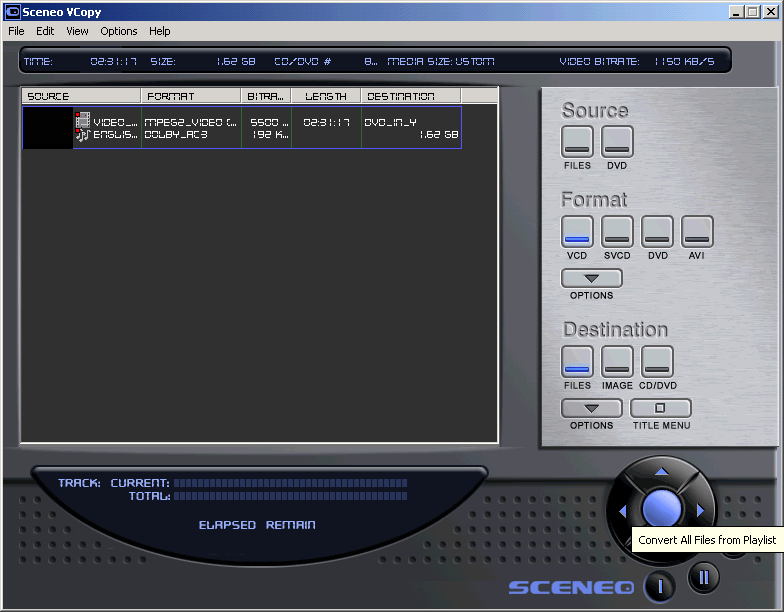Click the Length column header
Viewport: 784px width, 612px height.
[x=326, y=96]
